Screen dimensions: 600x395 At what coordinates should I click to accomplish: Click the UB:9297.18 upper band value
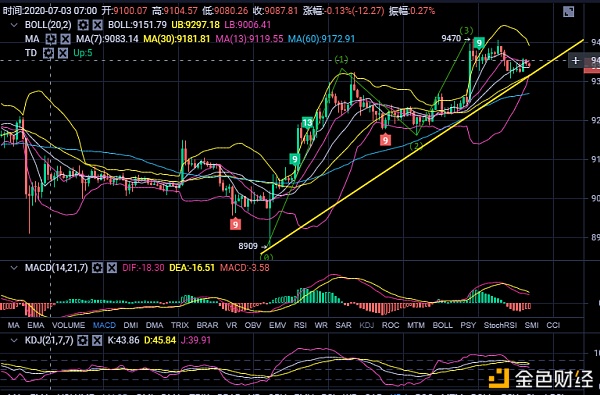pos(196,25)
